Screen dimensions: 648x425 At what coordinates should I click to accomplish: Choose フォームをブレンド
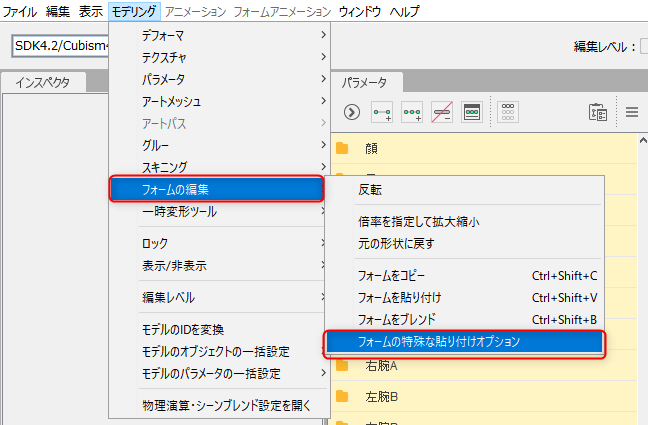(x=465, y=320)
